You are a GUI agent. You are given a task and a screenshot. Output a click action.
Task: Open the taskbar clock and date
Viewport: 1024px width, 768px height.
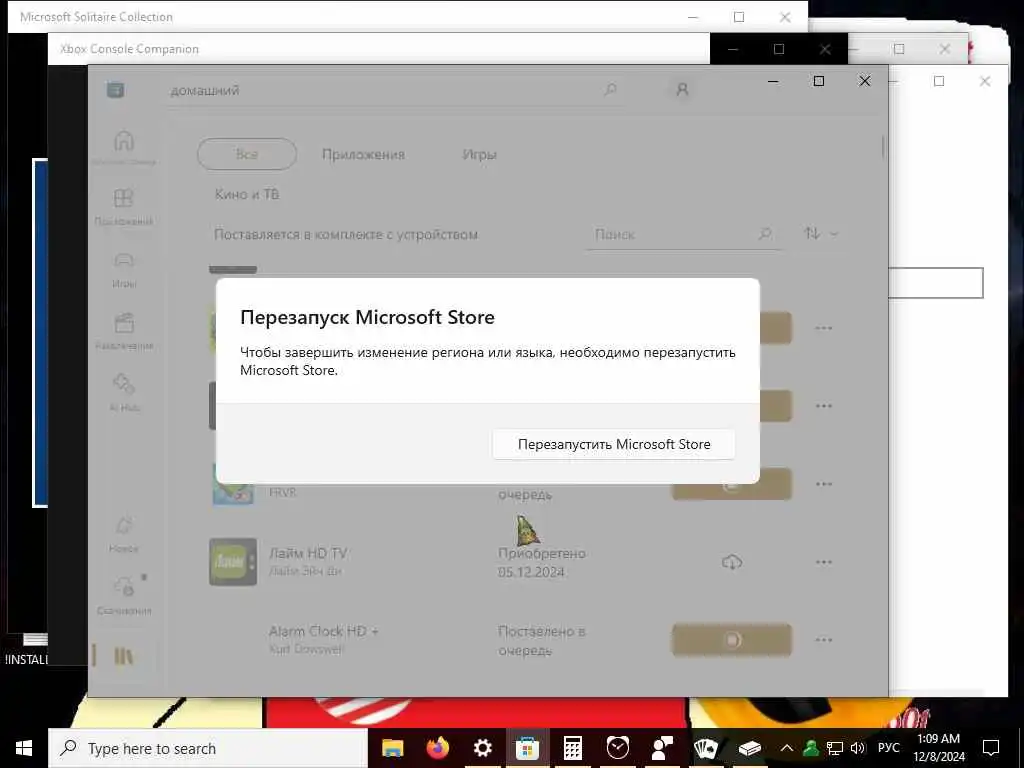click(x=939, y=748)
